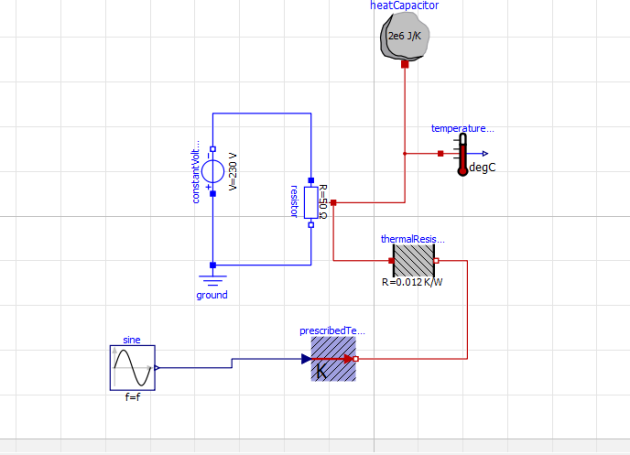Image resolution: width=630 pixels, height=455 pixels.
Task: Click the sine block output connector
Action: [x=158, y=368]
